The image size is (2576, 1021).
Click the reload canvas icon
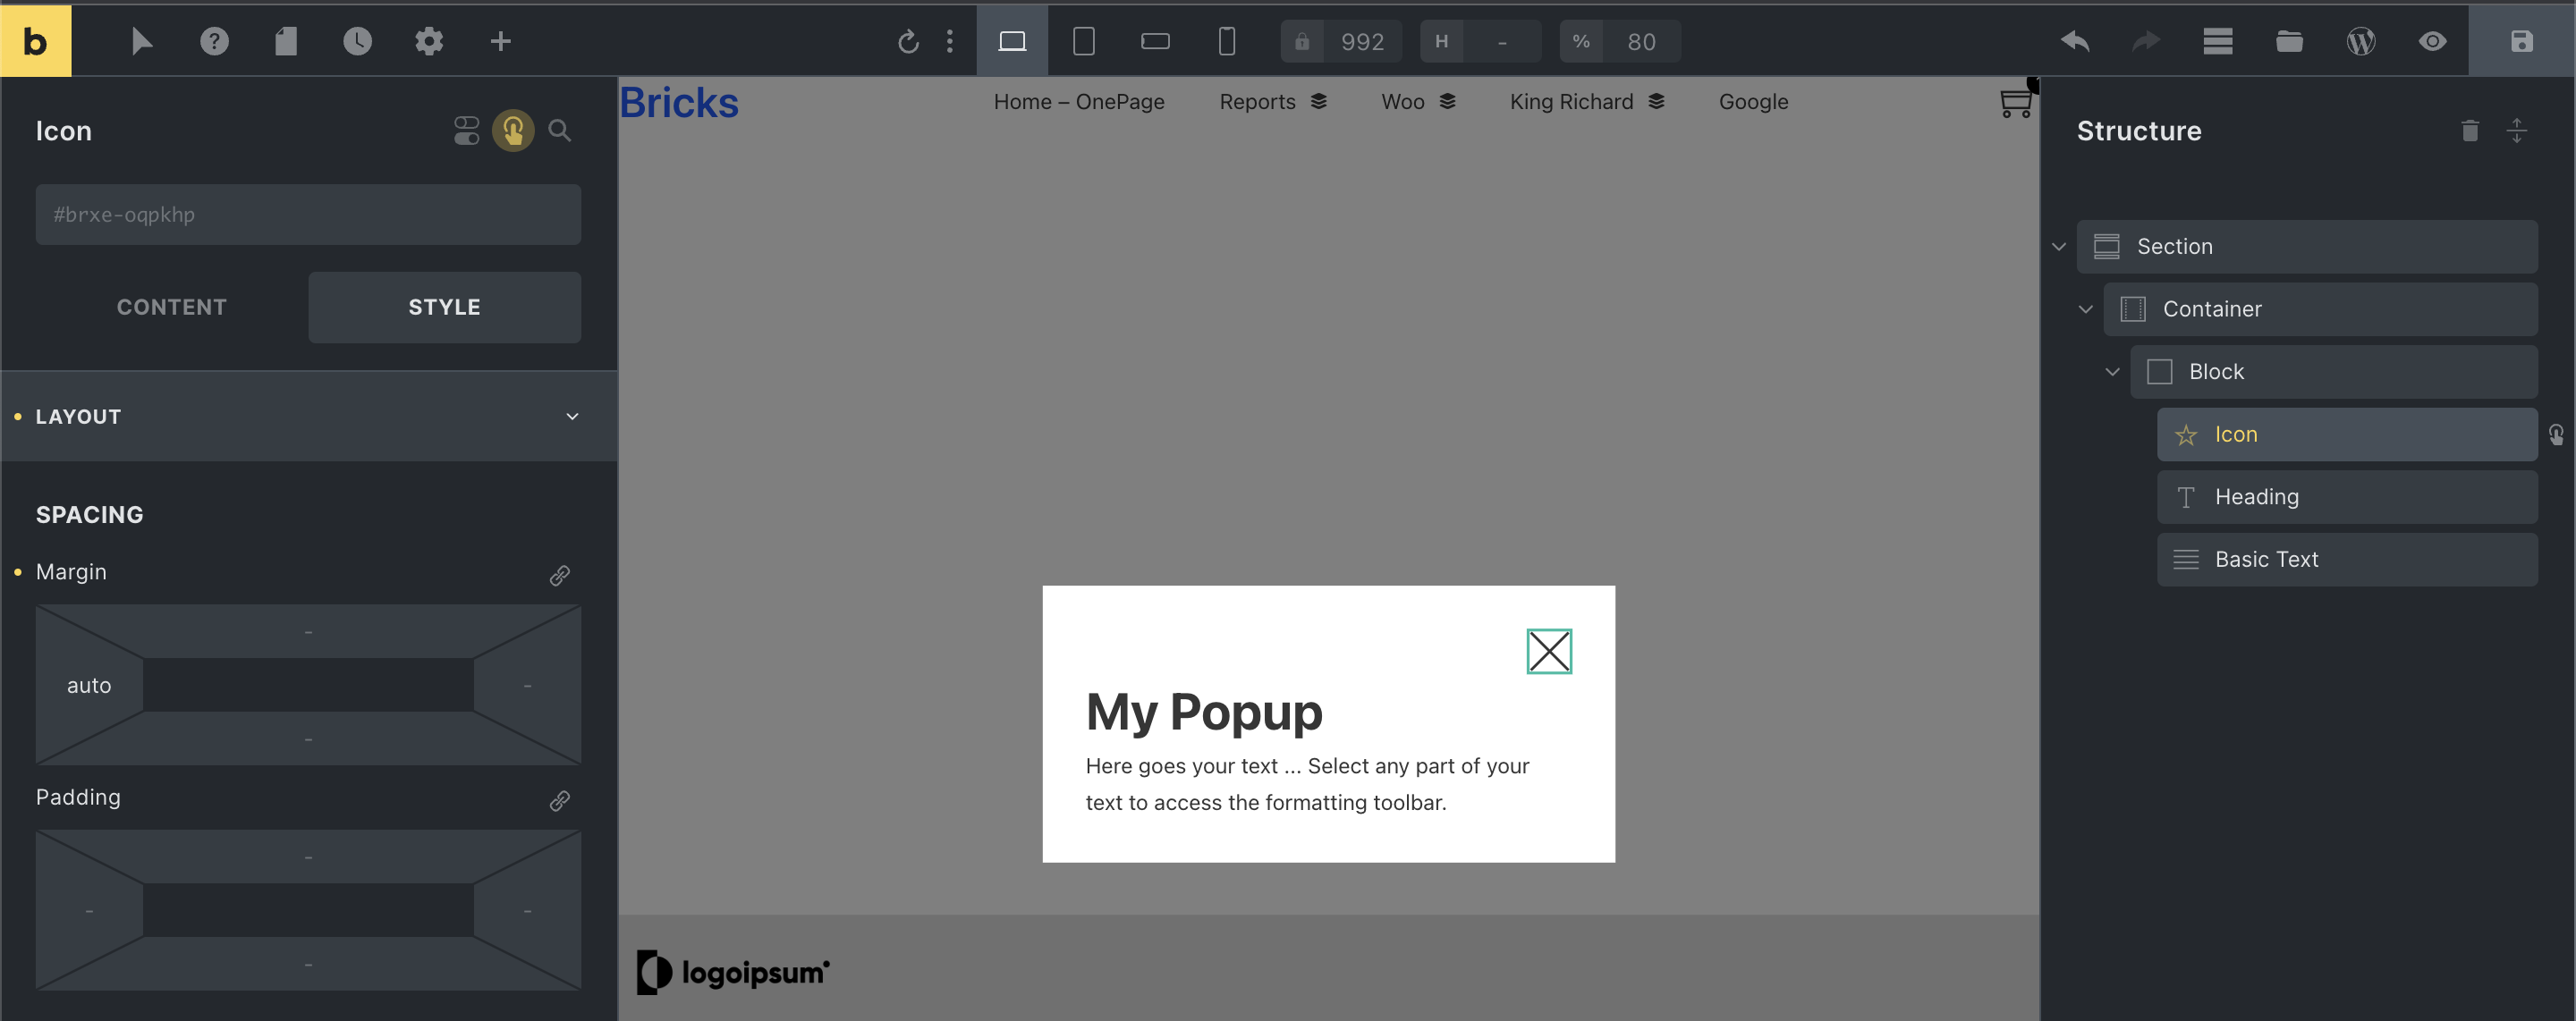point(908,41)
